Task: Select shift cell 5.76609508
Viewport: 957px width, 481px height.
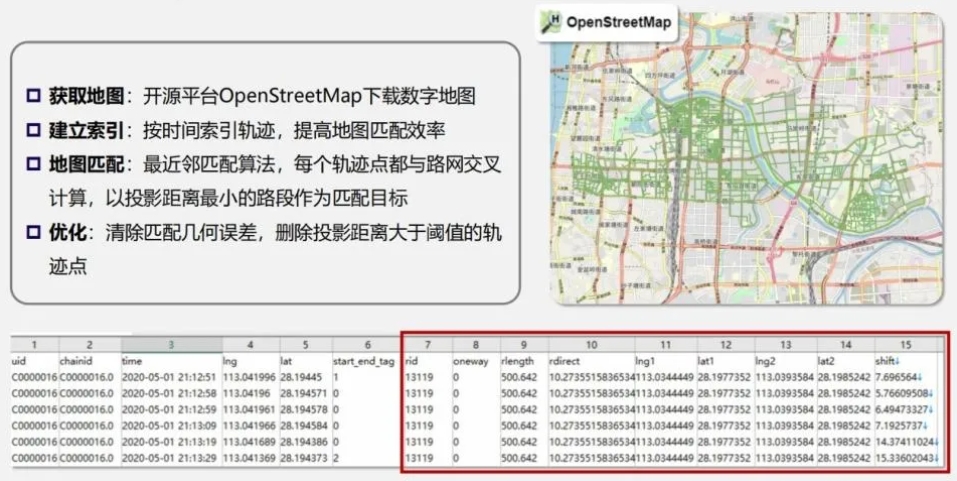Action: tap(906, 393)
